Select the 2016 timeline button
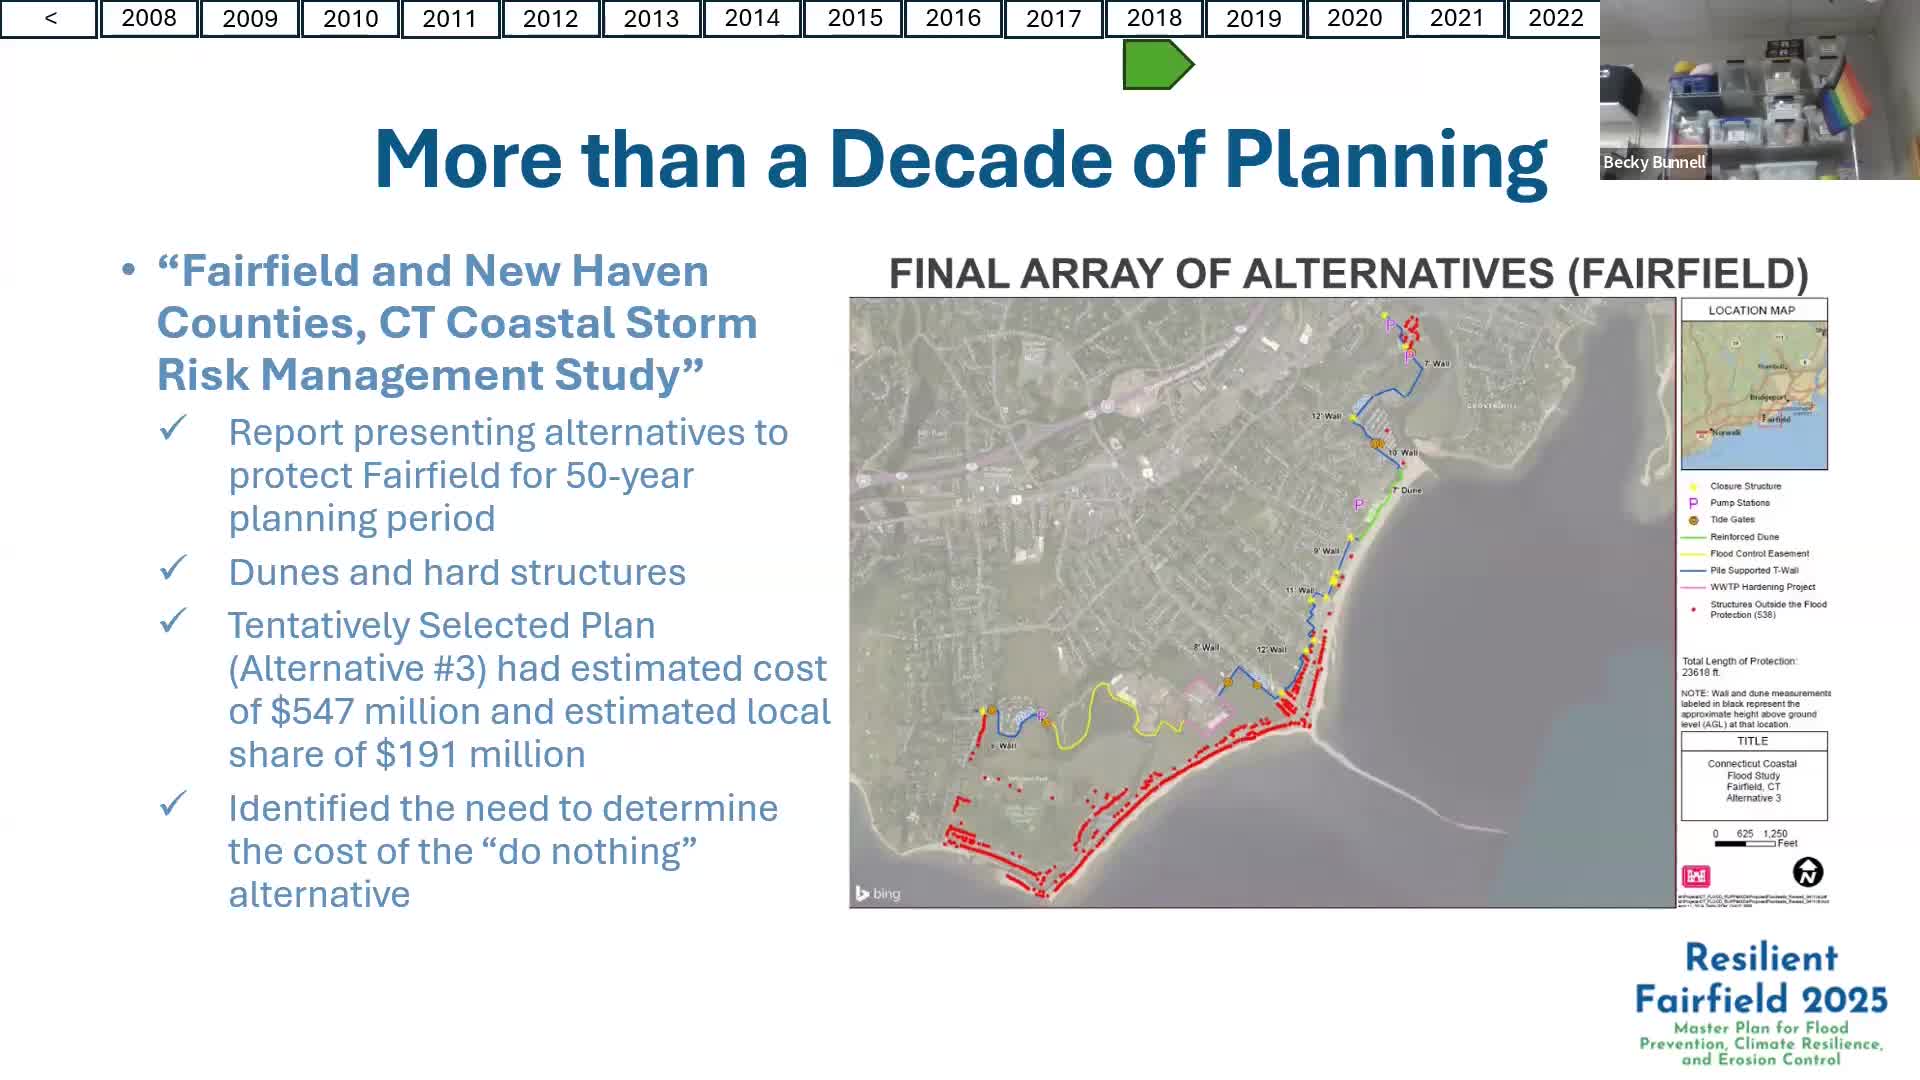This screenshot has width=1920, height=1080. (953, 18)
